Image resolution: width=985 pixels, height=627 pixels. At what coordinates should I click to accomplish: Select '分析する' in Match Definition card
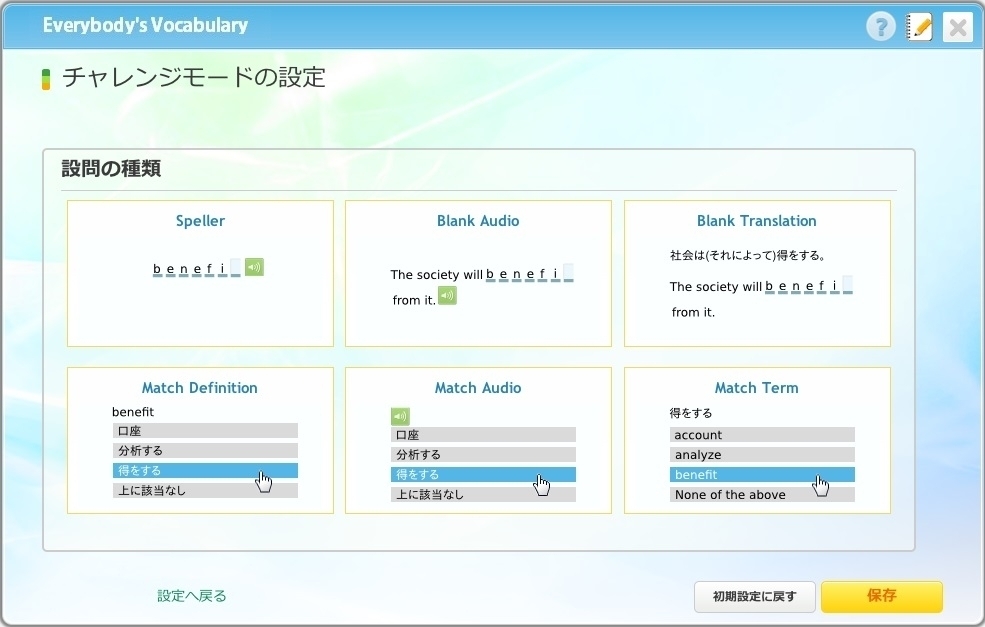coord(205,450)
